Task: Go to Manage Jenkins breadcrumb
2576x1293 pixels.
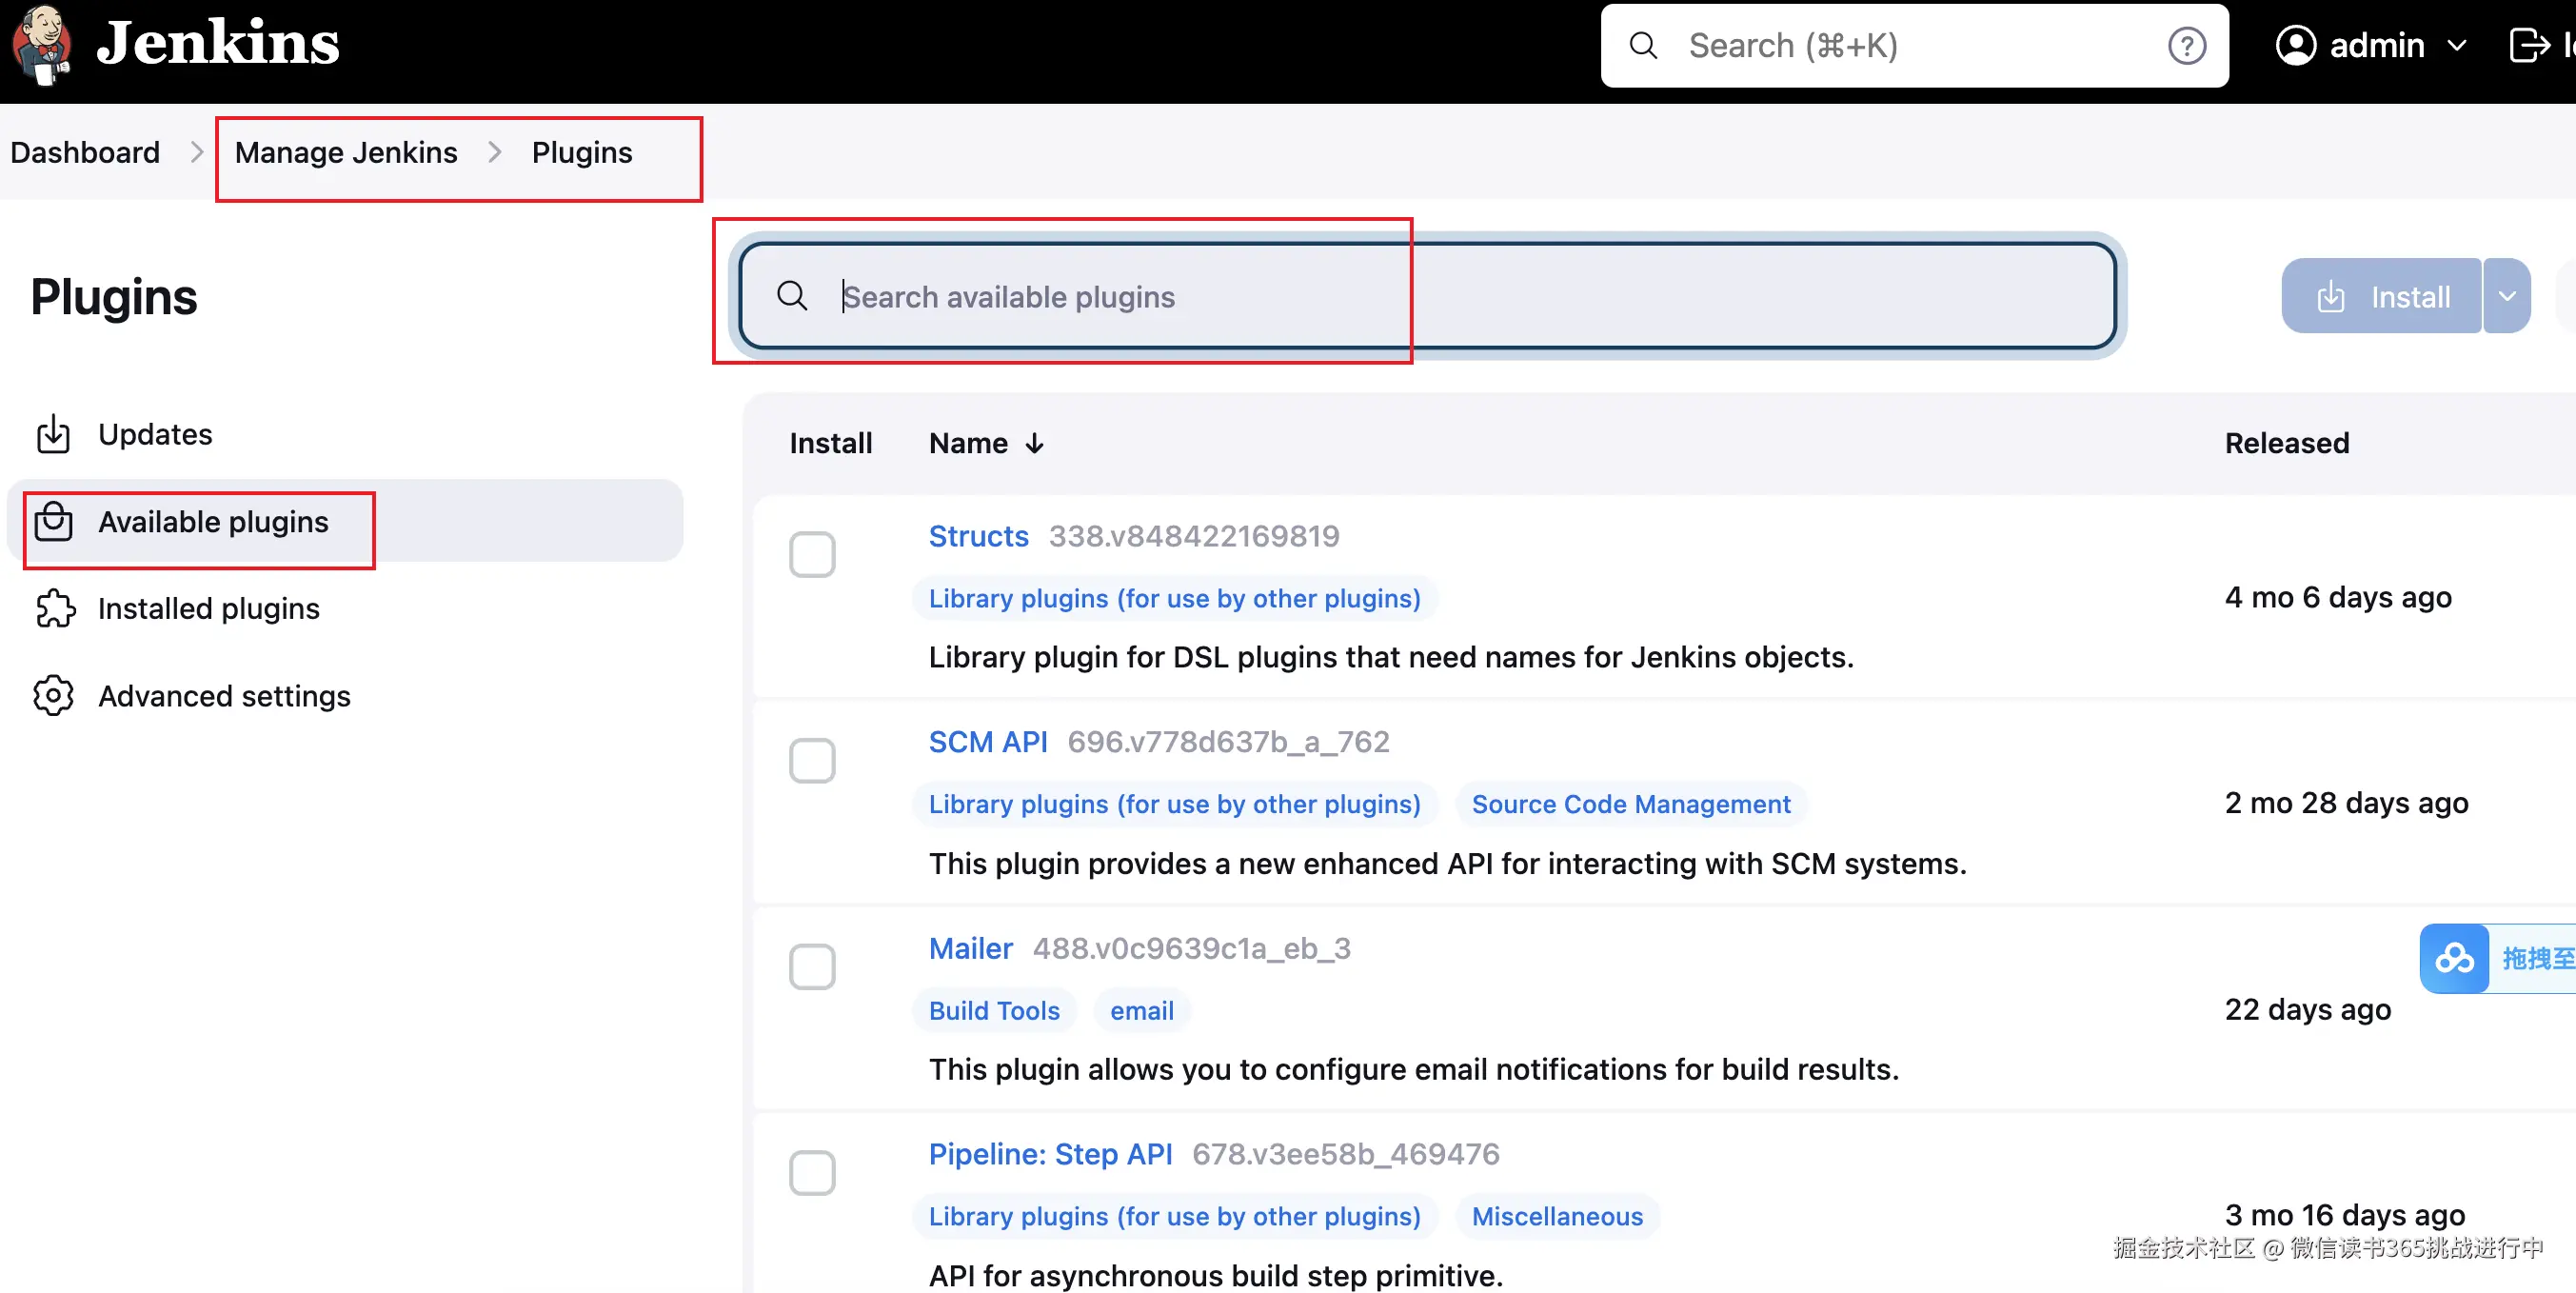Action: (x=345, y=152)
